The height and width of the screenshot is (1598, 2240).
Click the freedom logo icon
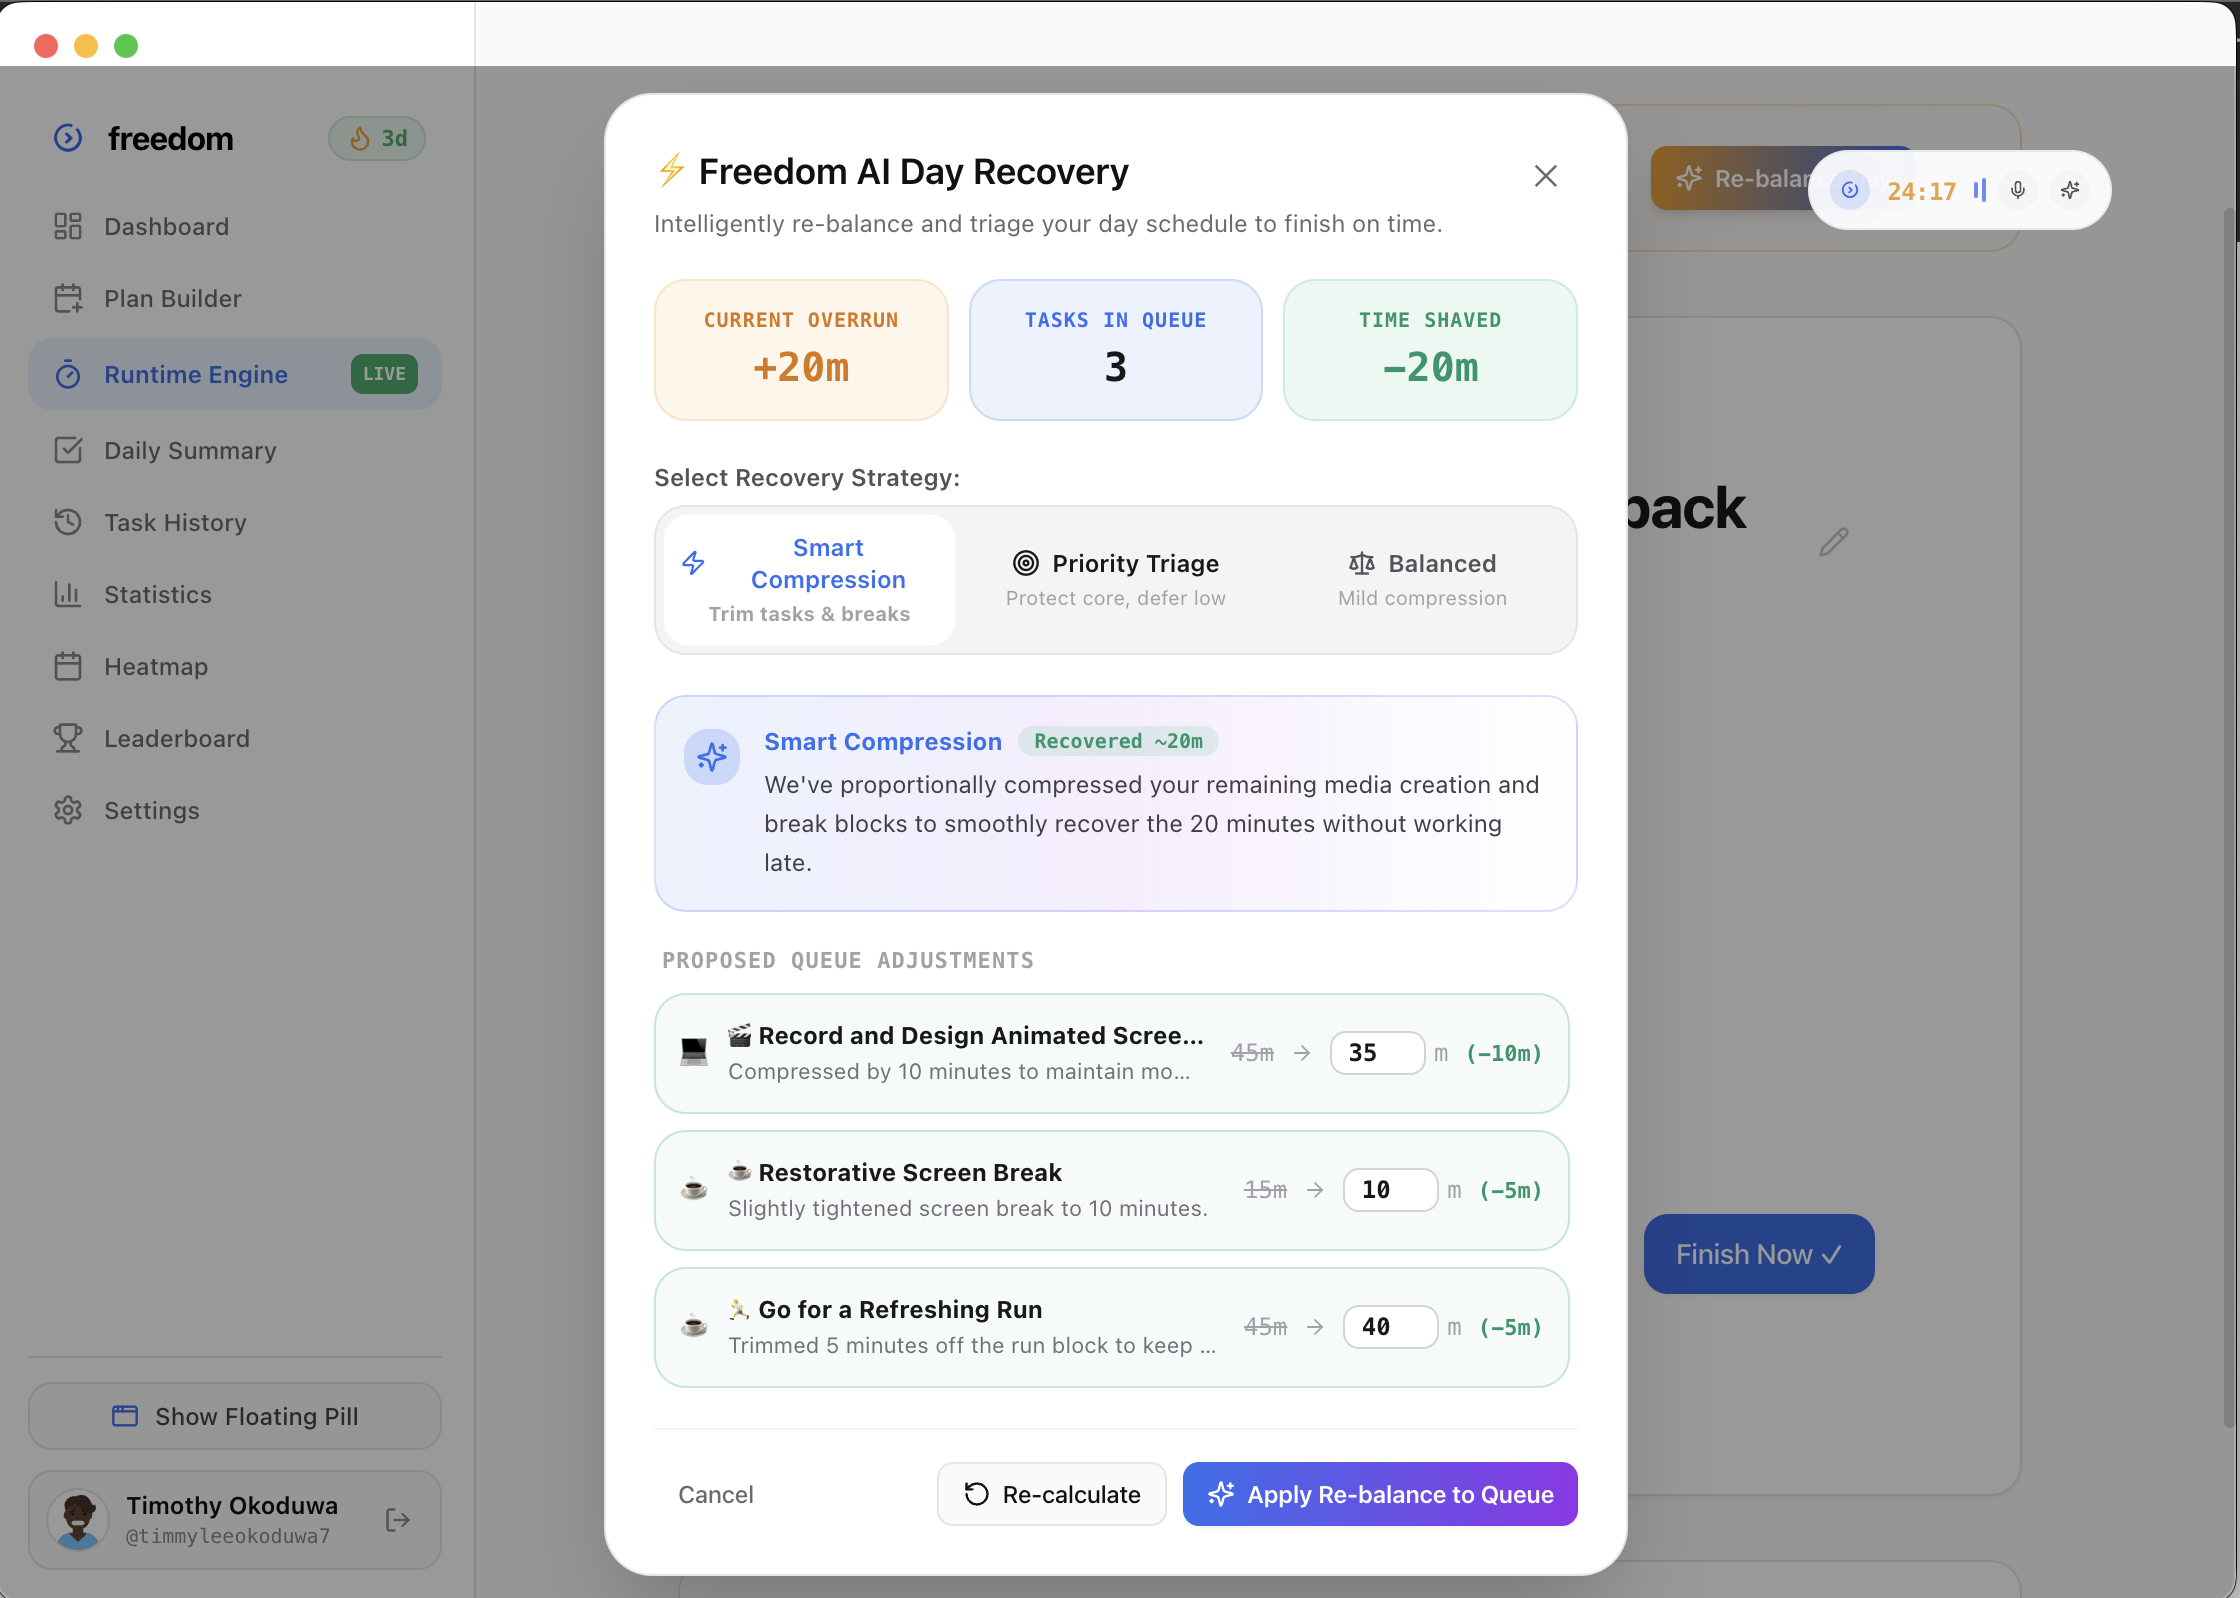click(x=68, y=138)
